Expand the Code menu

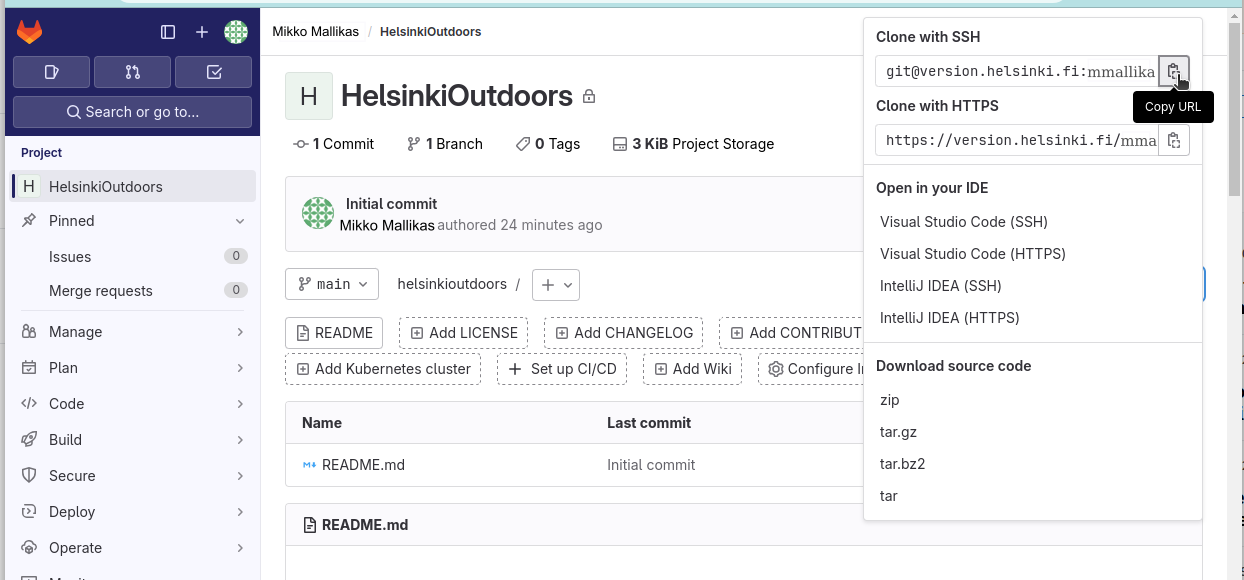[133, 404]
